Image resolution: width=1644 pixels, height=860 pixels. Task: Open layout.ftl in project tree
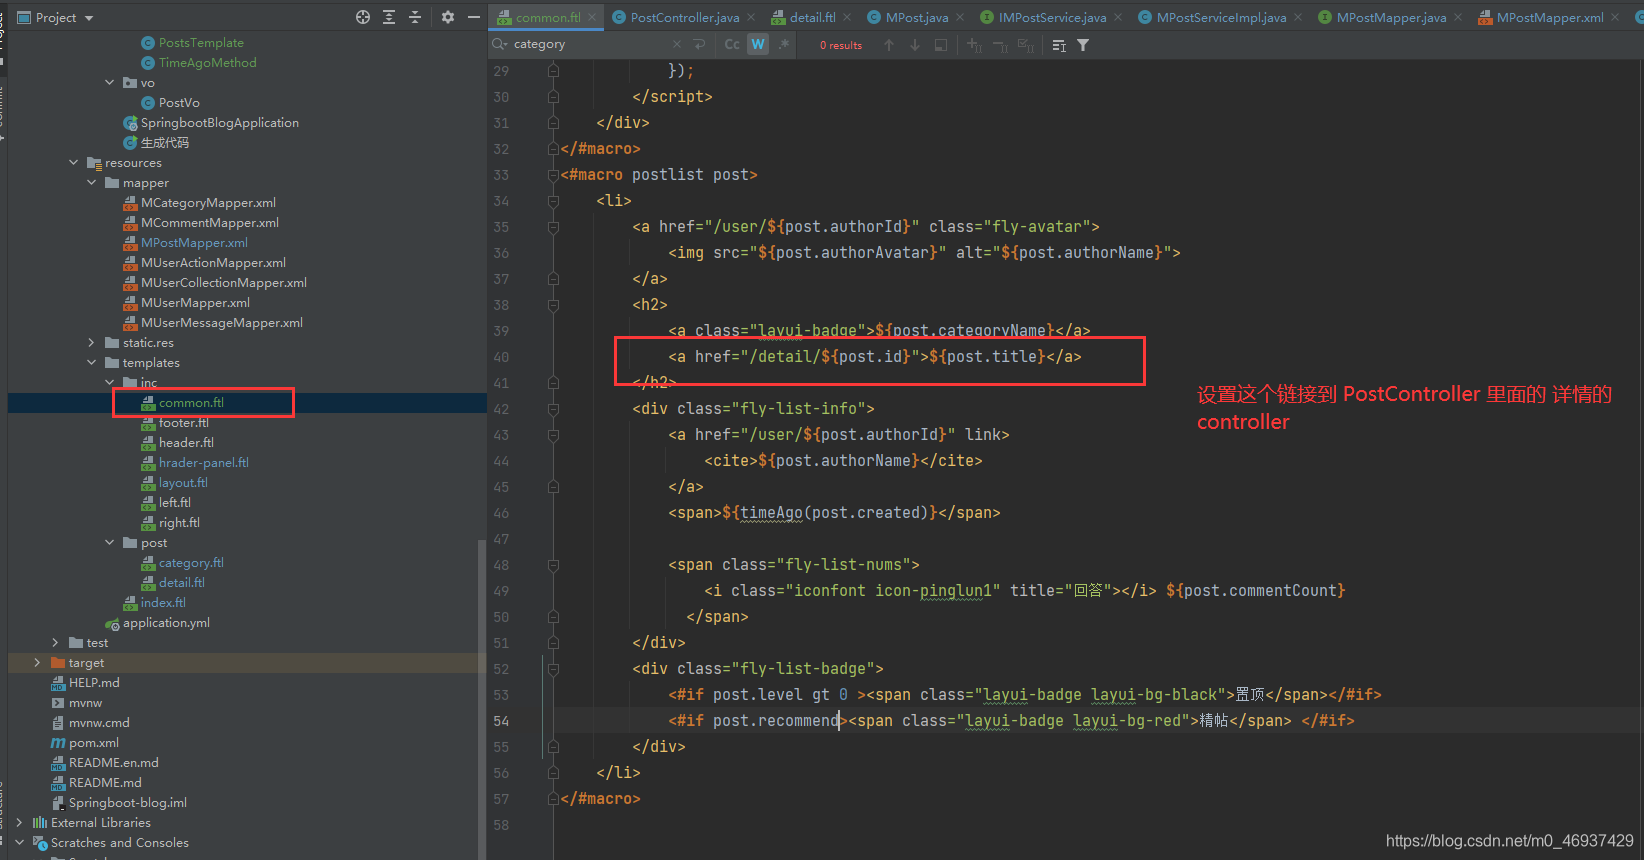click(183, 483)
